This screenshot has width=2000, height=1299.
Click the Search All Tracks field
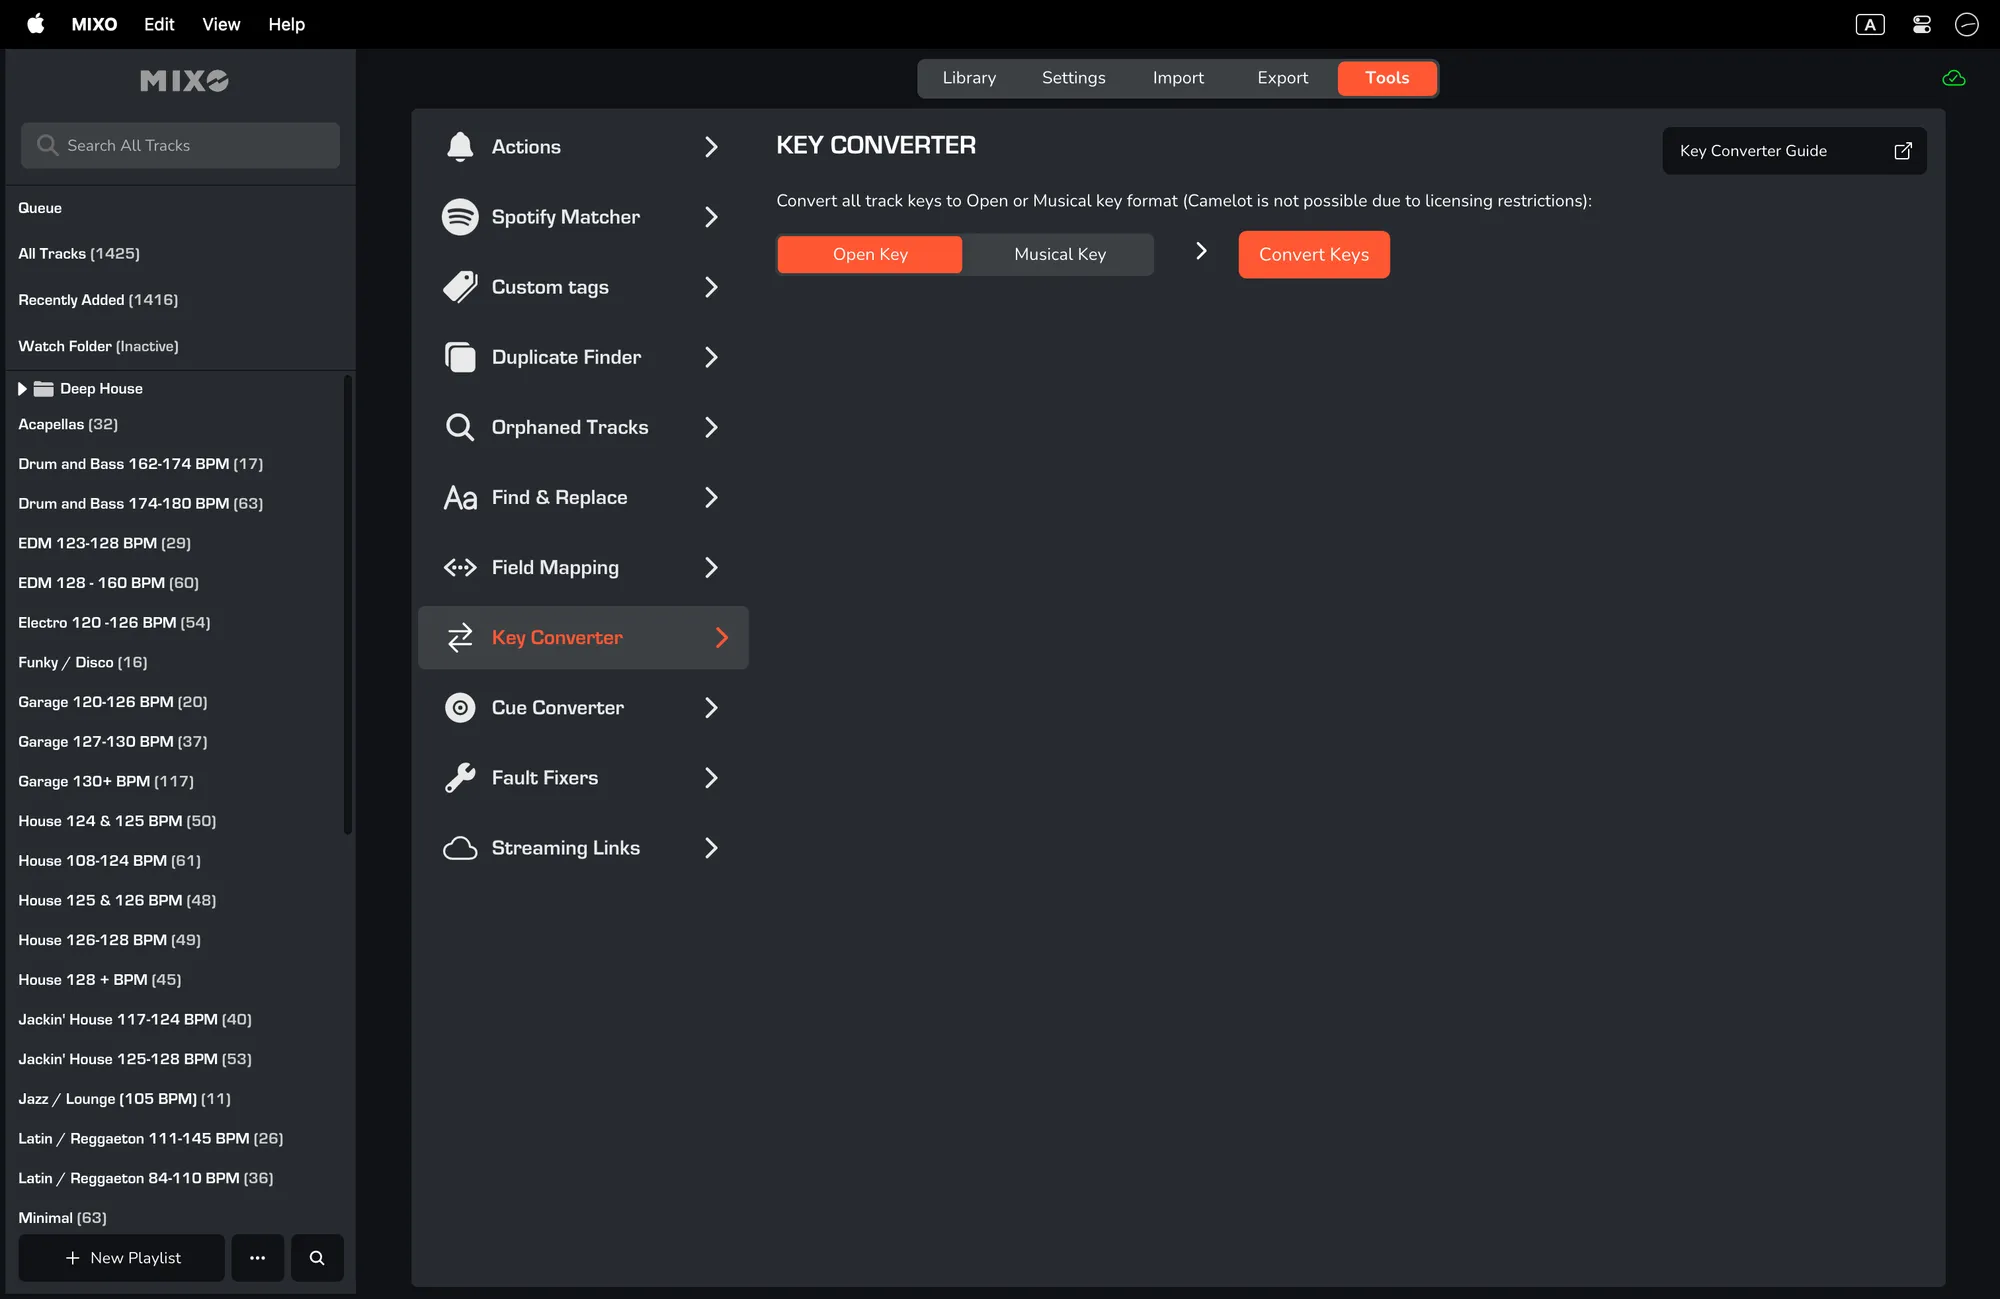[x=181, y=146]
